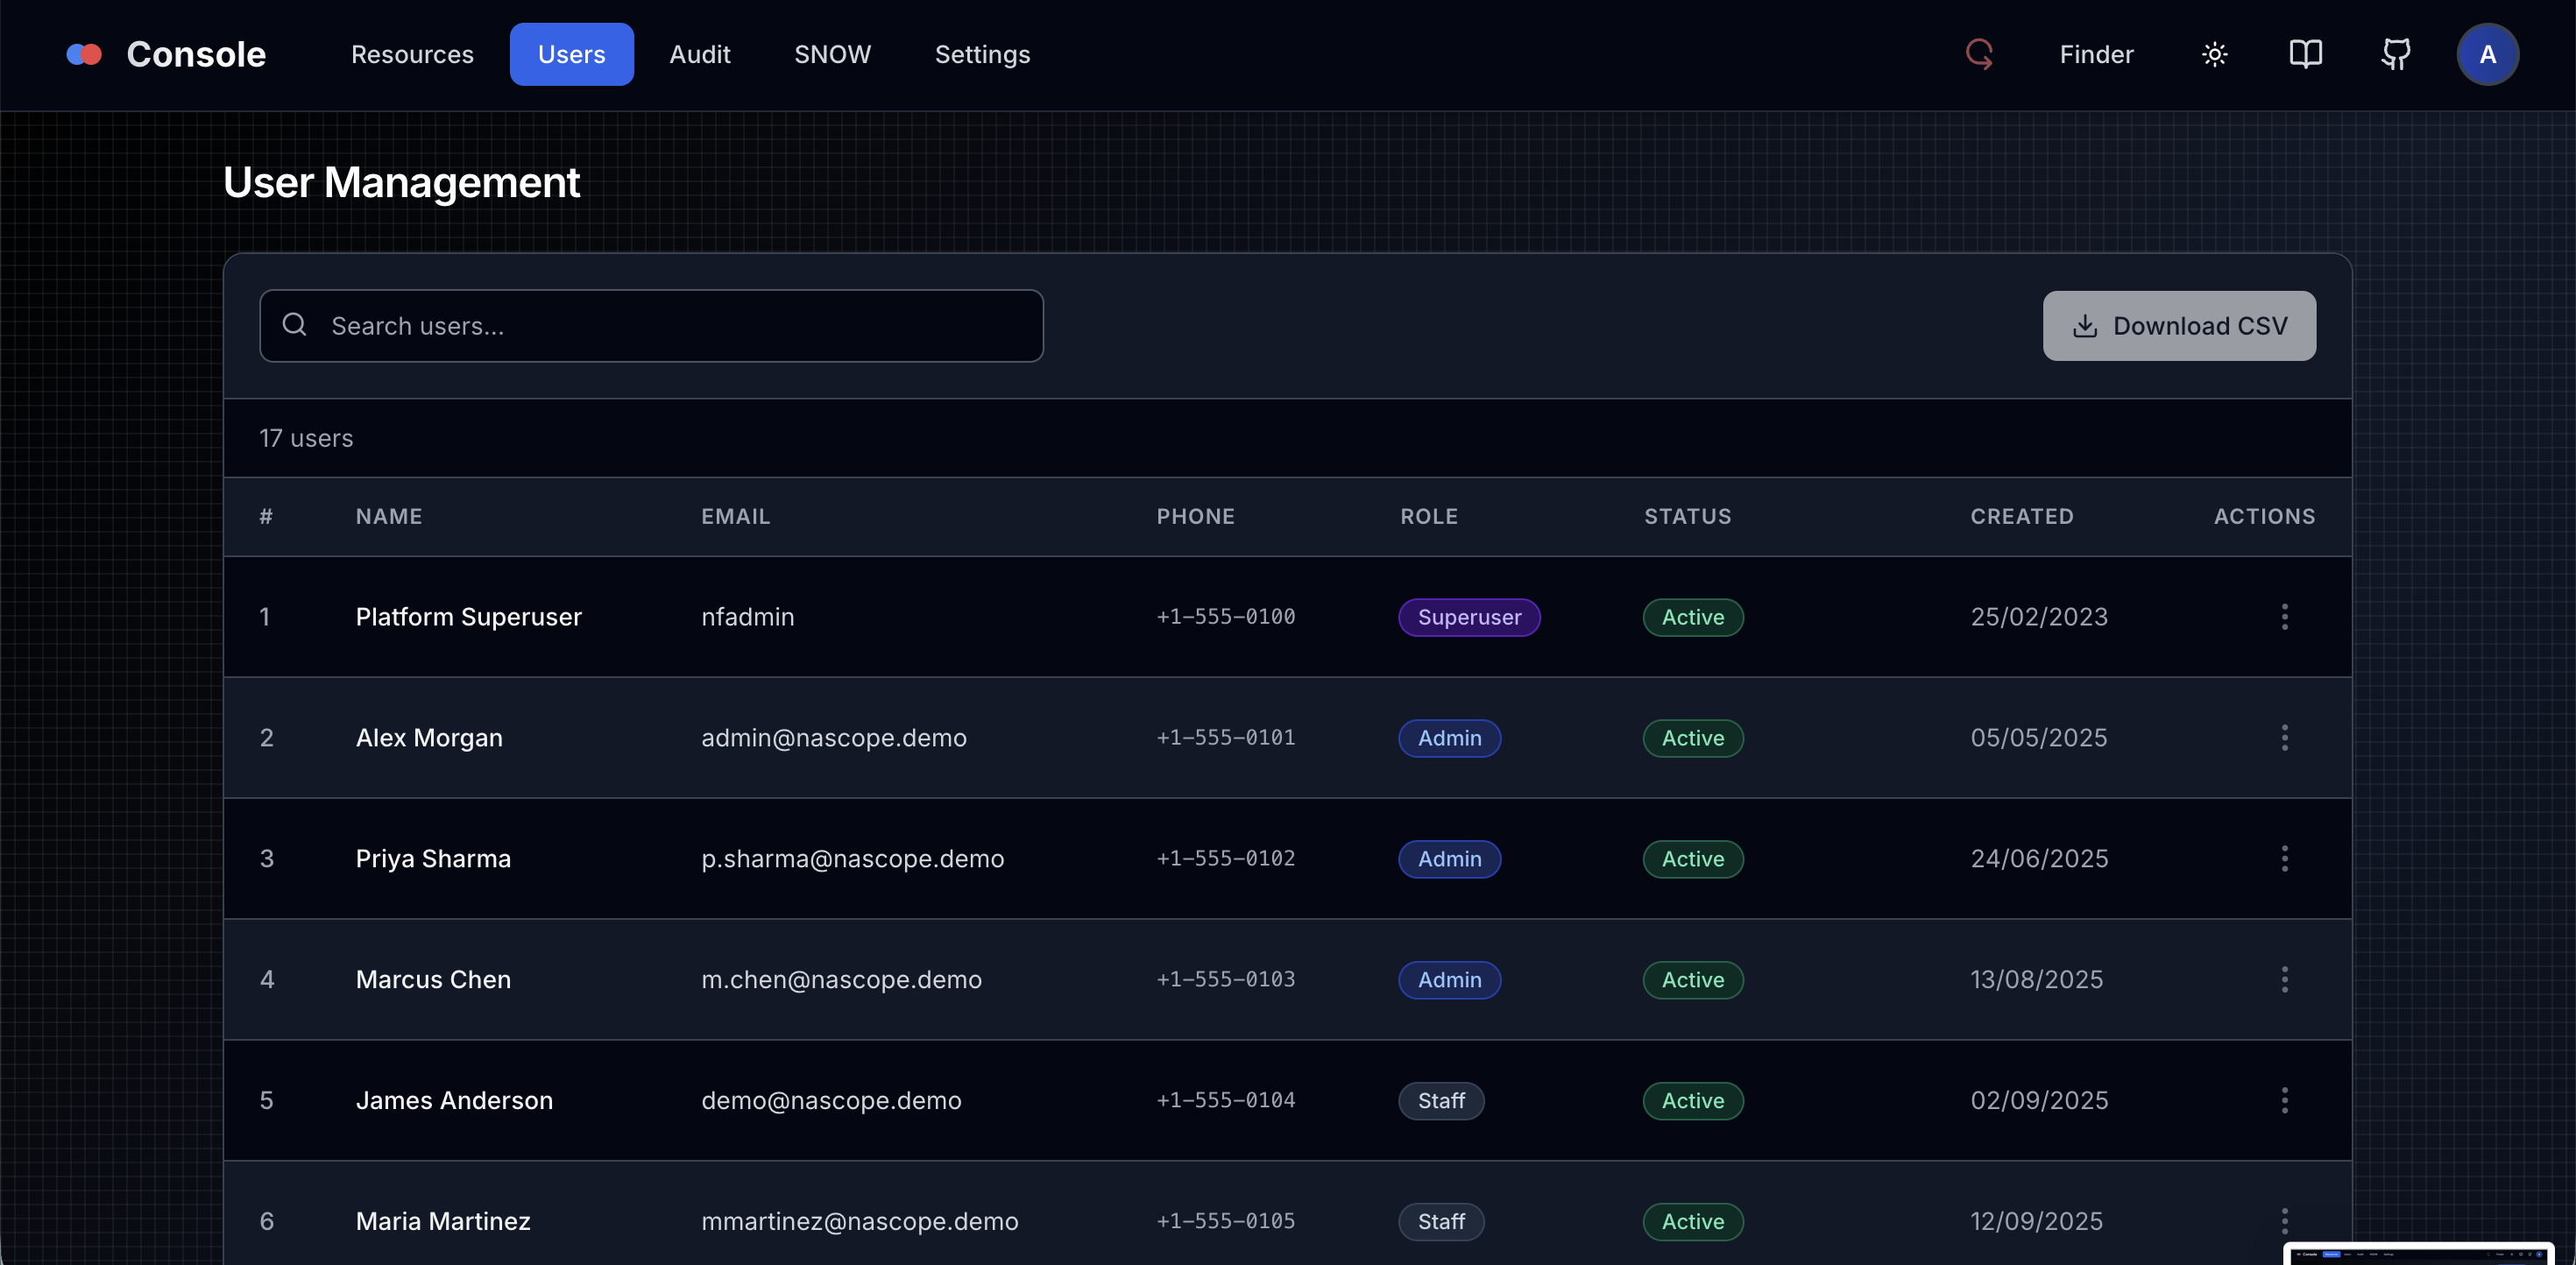Select the name Alex Morgan

click(x=429, y=738)
